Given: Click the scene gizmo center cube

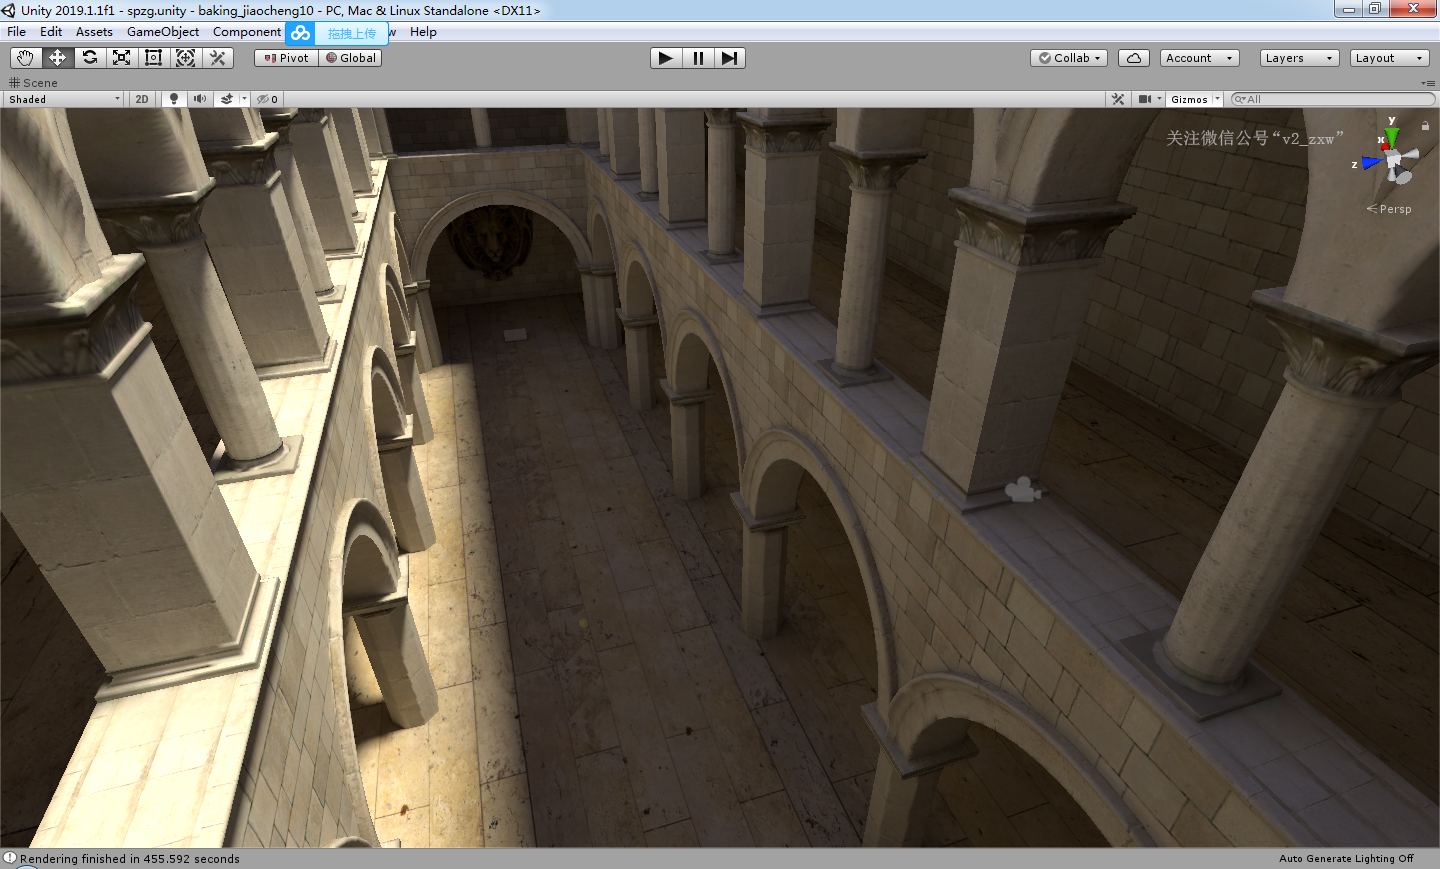Looking at the screenshot, I should [x=1395, y=160].
